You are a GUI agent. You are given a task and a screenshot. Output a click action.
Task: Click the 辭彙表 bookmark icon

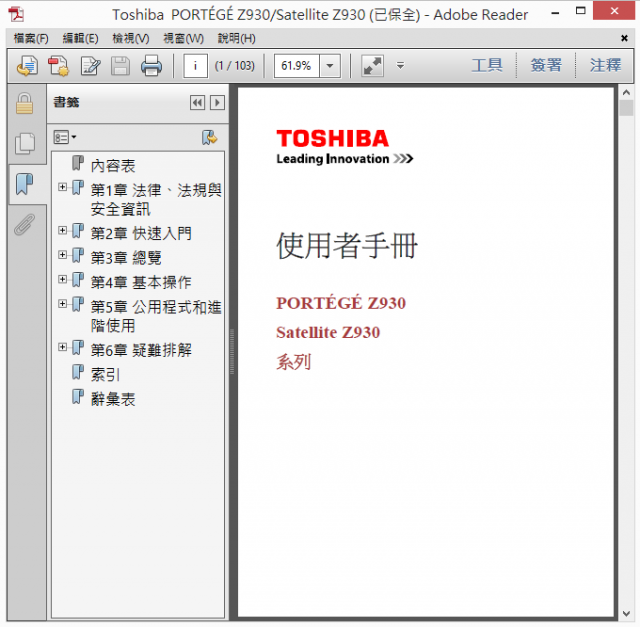pyautogui.click(x=78, y=397)
